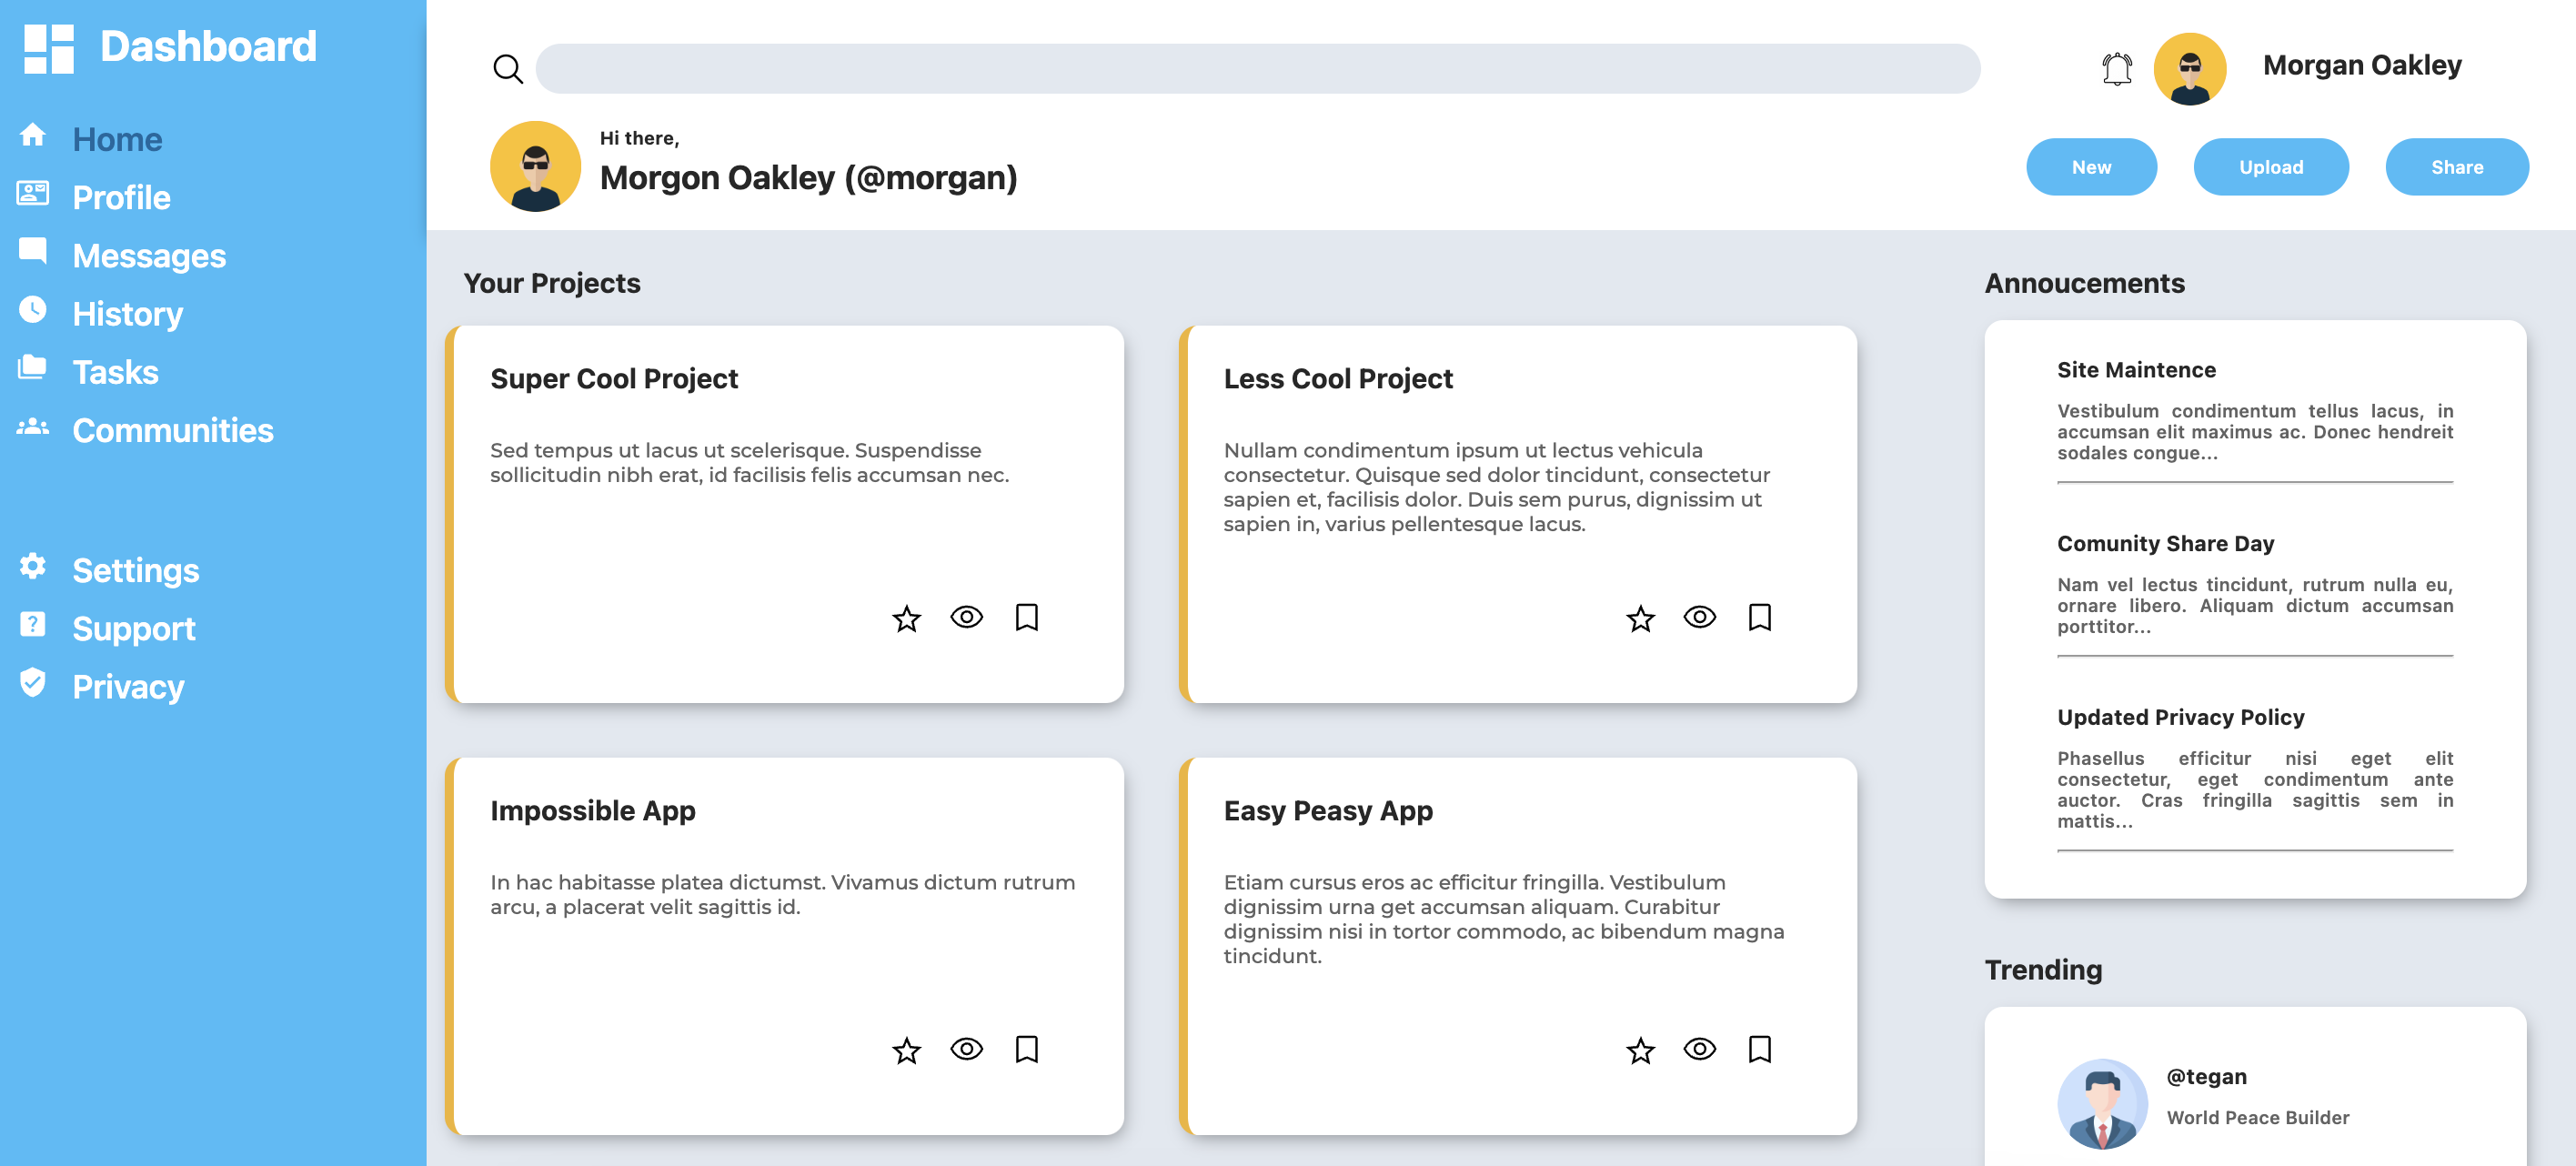Click the New button
Viewport: 2576px width, 1166px height.
pos(2091,167)
